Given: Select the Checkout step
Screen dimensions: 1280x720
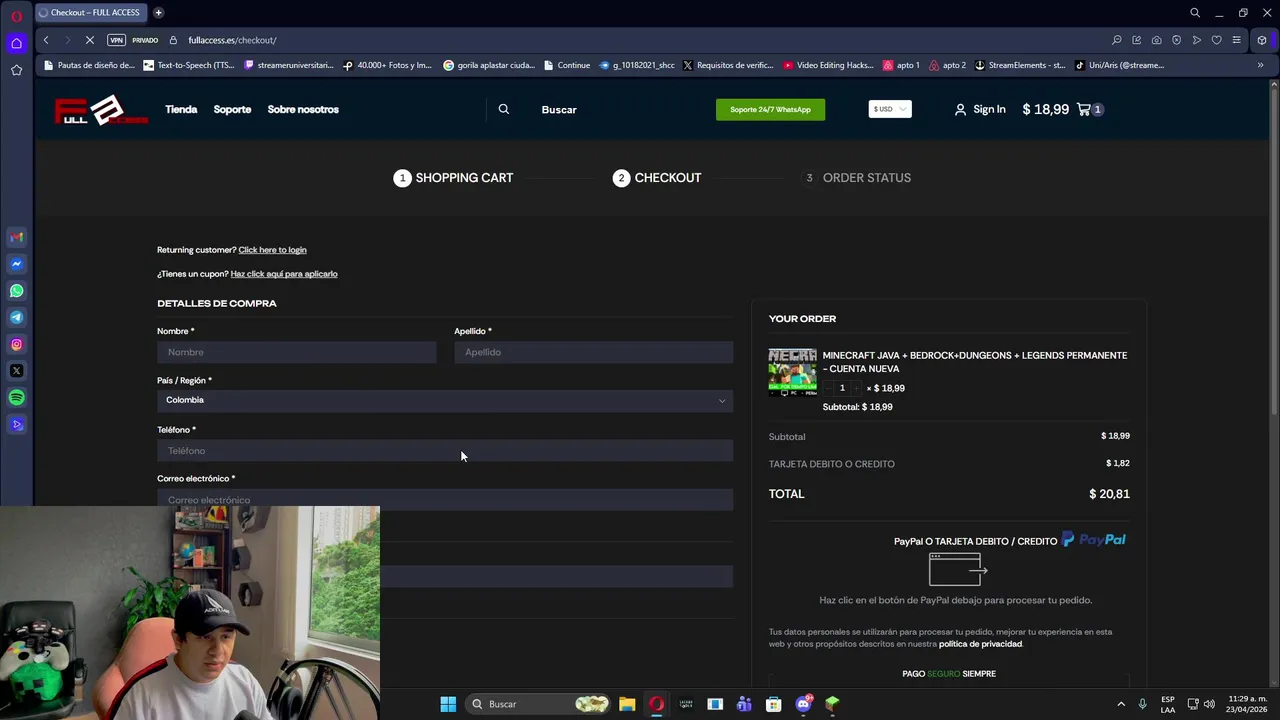Looking at the screenshot, I should click(657, 178).
